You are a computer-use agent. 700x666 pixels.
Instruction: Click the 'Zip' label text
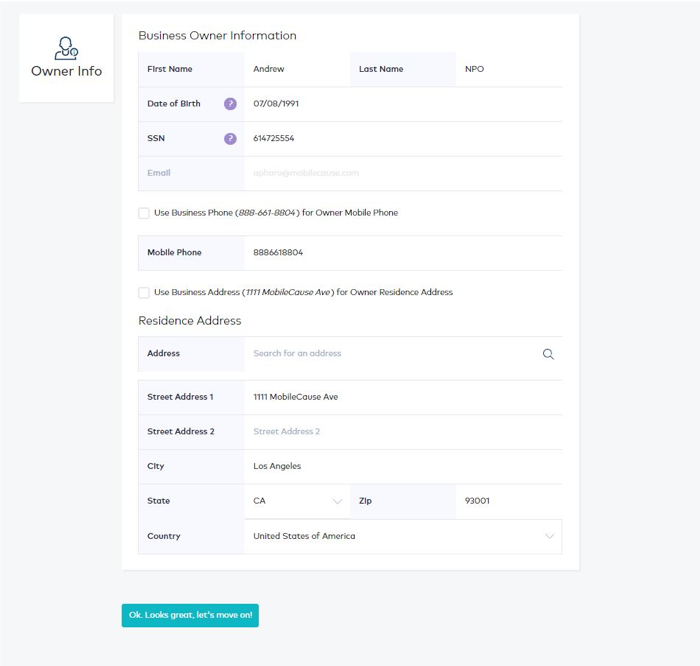[365, 501]
